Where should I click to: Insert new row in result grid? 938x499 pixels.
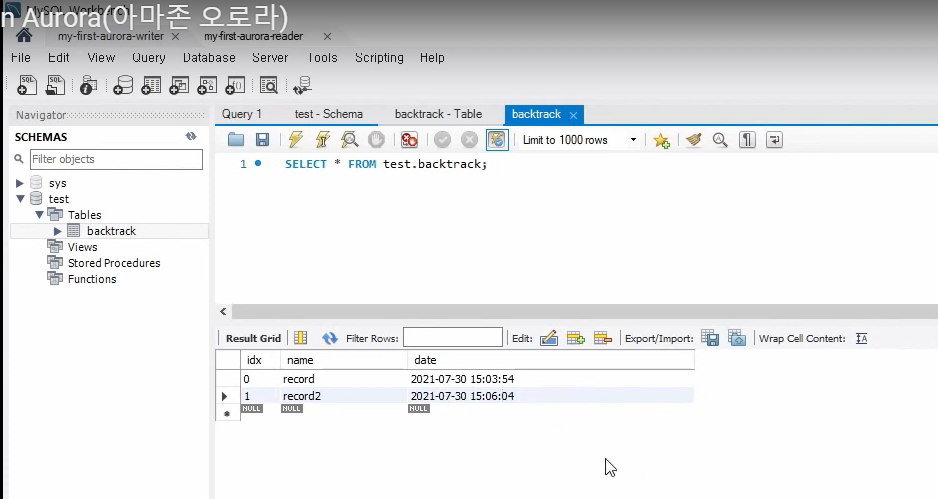pyautogui.click(x=575, y=338)
